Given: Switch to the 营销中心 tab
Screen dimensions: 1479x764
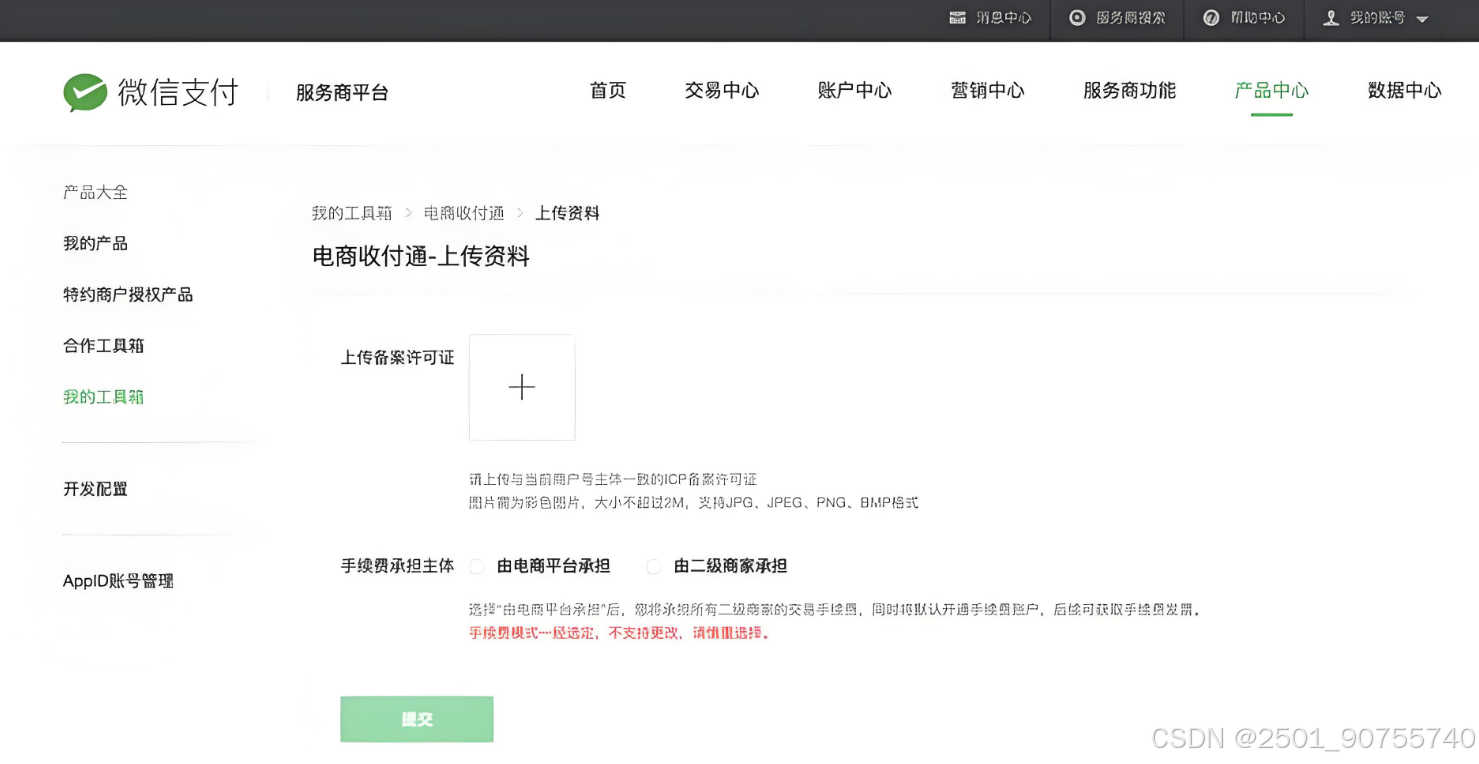Looking at the screenshot, I should [988, 91].
